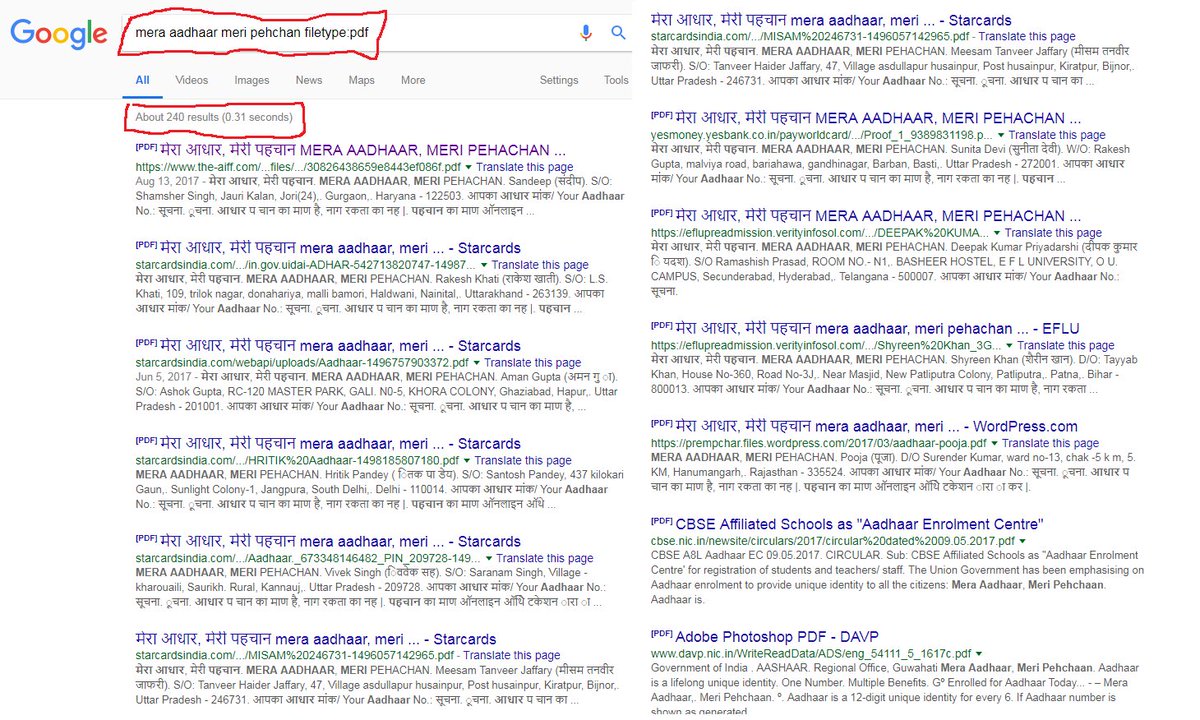
Task: Translate the DEEPAK%20KUMA result page
Action: click(x=1053, y=232)
